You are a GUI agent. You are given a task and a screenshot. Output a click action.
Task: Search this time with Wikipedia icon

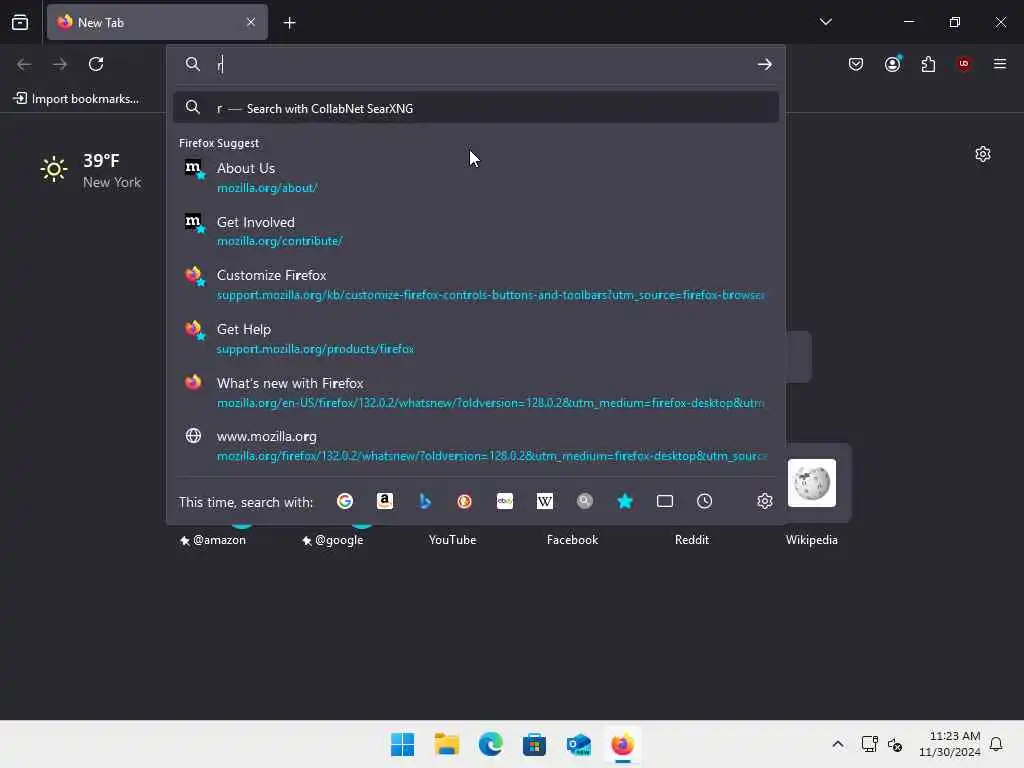tap(545, 502)
